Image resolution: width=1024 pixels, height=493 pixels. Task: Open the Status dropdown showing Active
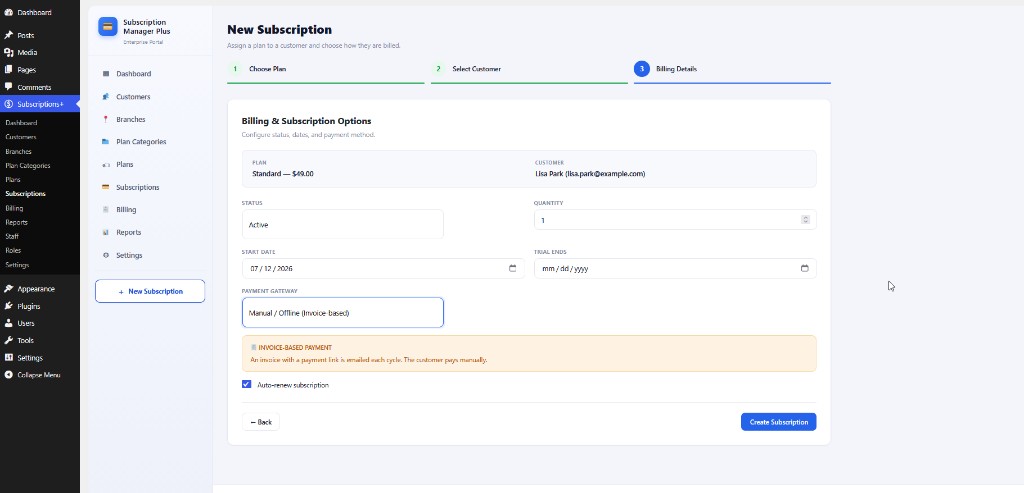(x=342, y=224)
